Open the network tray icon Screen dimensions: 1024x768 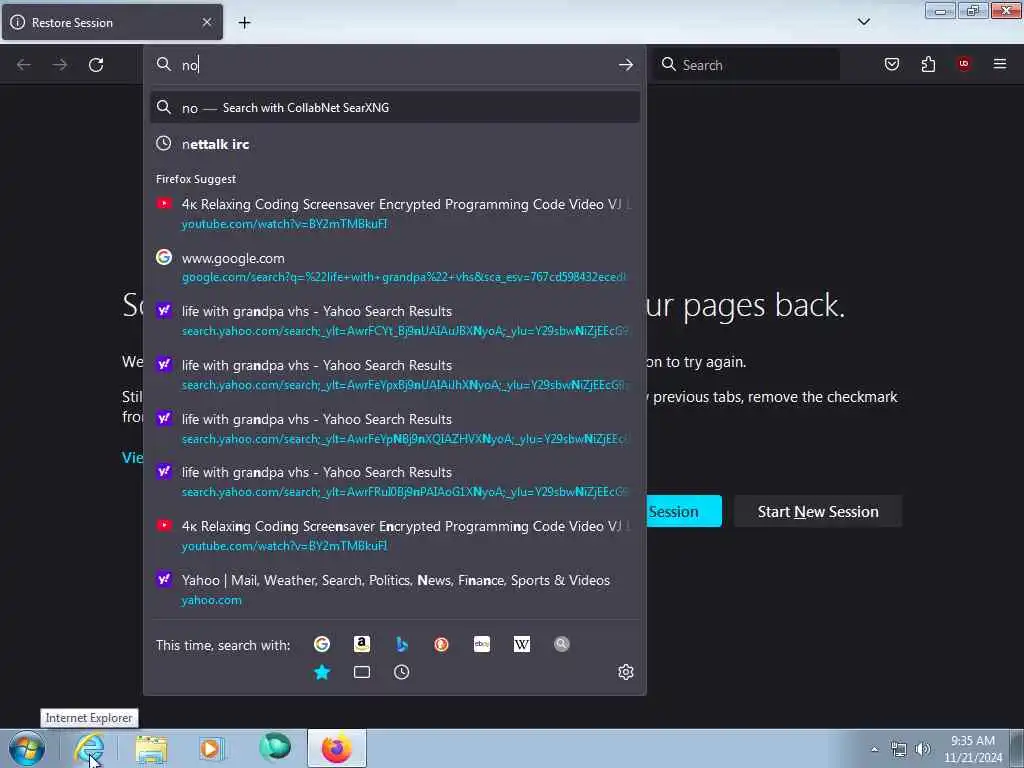[x=899, y=749]
